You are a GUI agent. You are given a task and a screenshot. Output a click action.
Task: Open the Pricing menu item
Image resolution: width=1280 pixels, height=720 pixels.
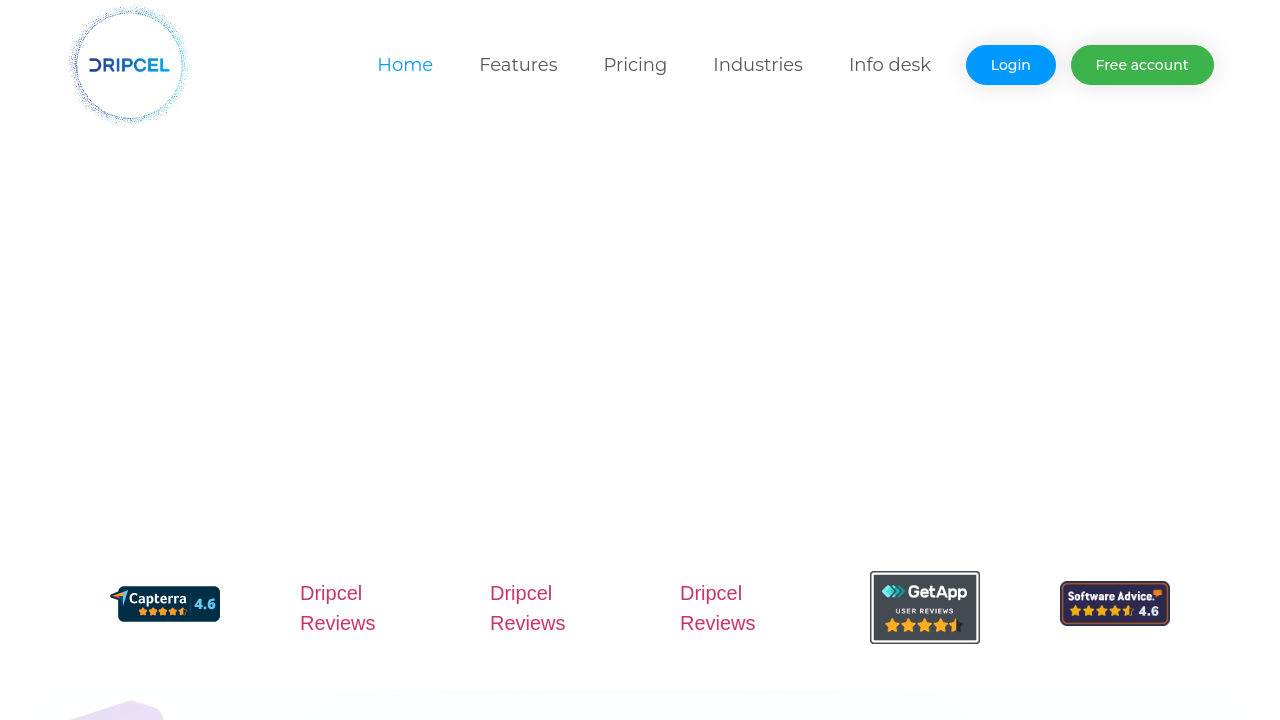point(635,65)
